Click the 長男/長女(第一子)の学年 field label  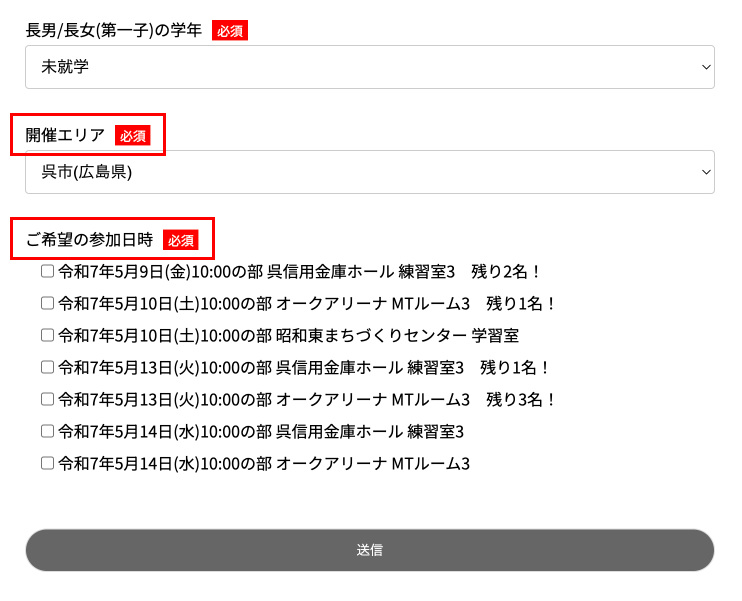click(114, 30)
